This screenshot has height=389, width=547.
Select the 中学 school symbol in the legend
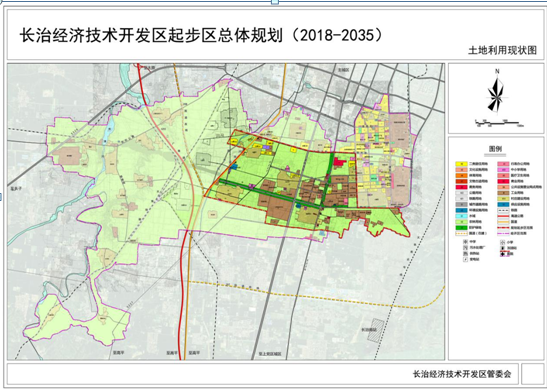pos(465,242)
